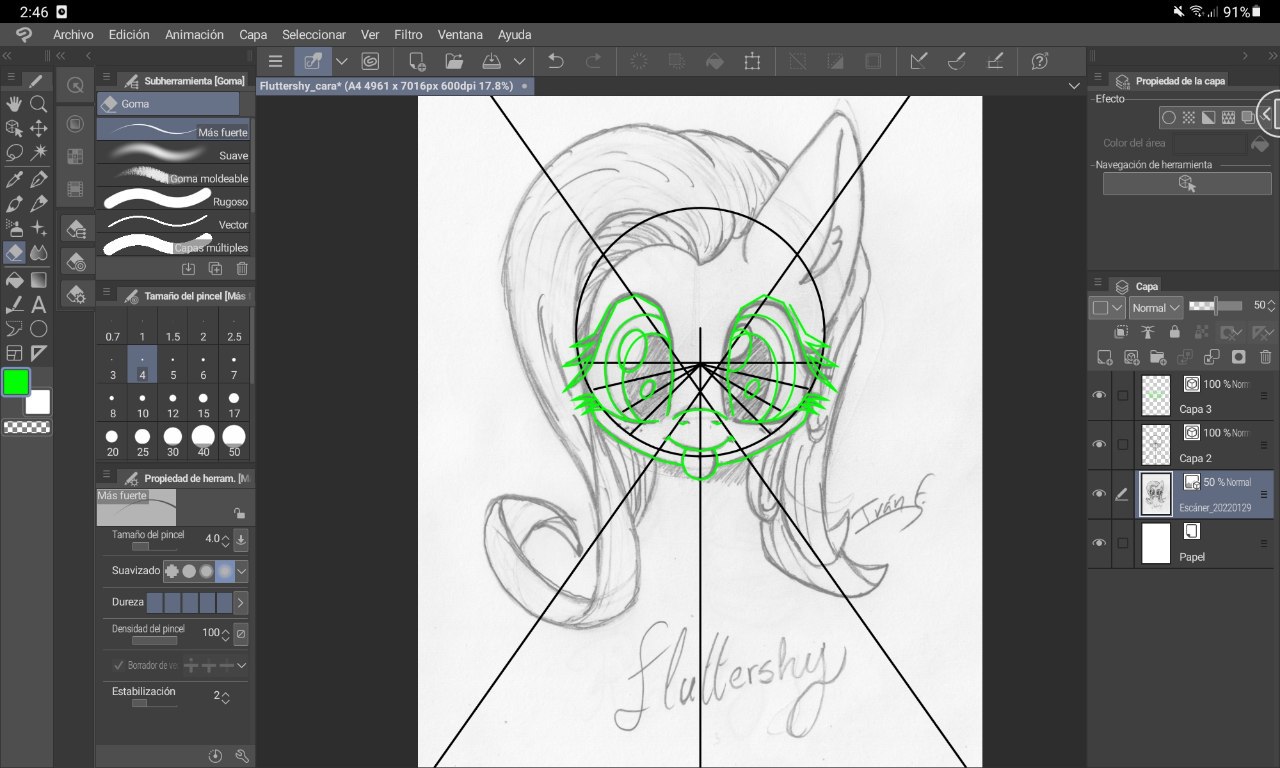Hide the Capa 2 layer
This screenshot has height=768, width=1280.
(1099, 444)
